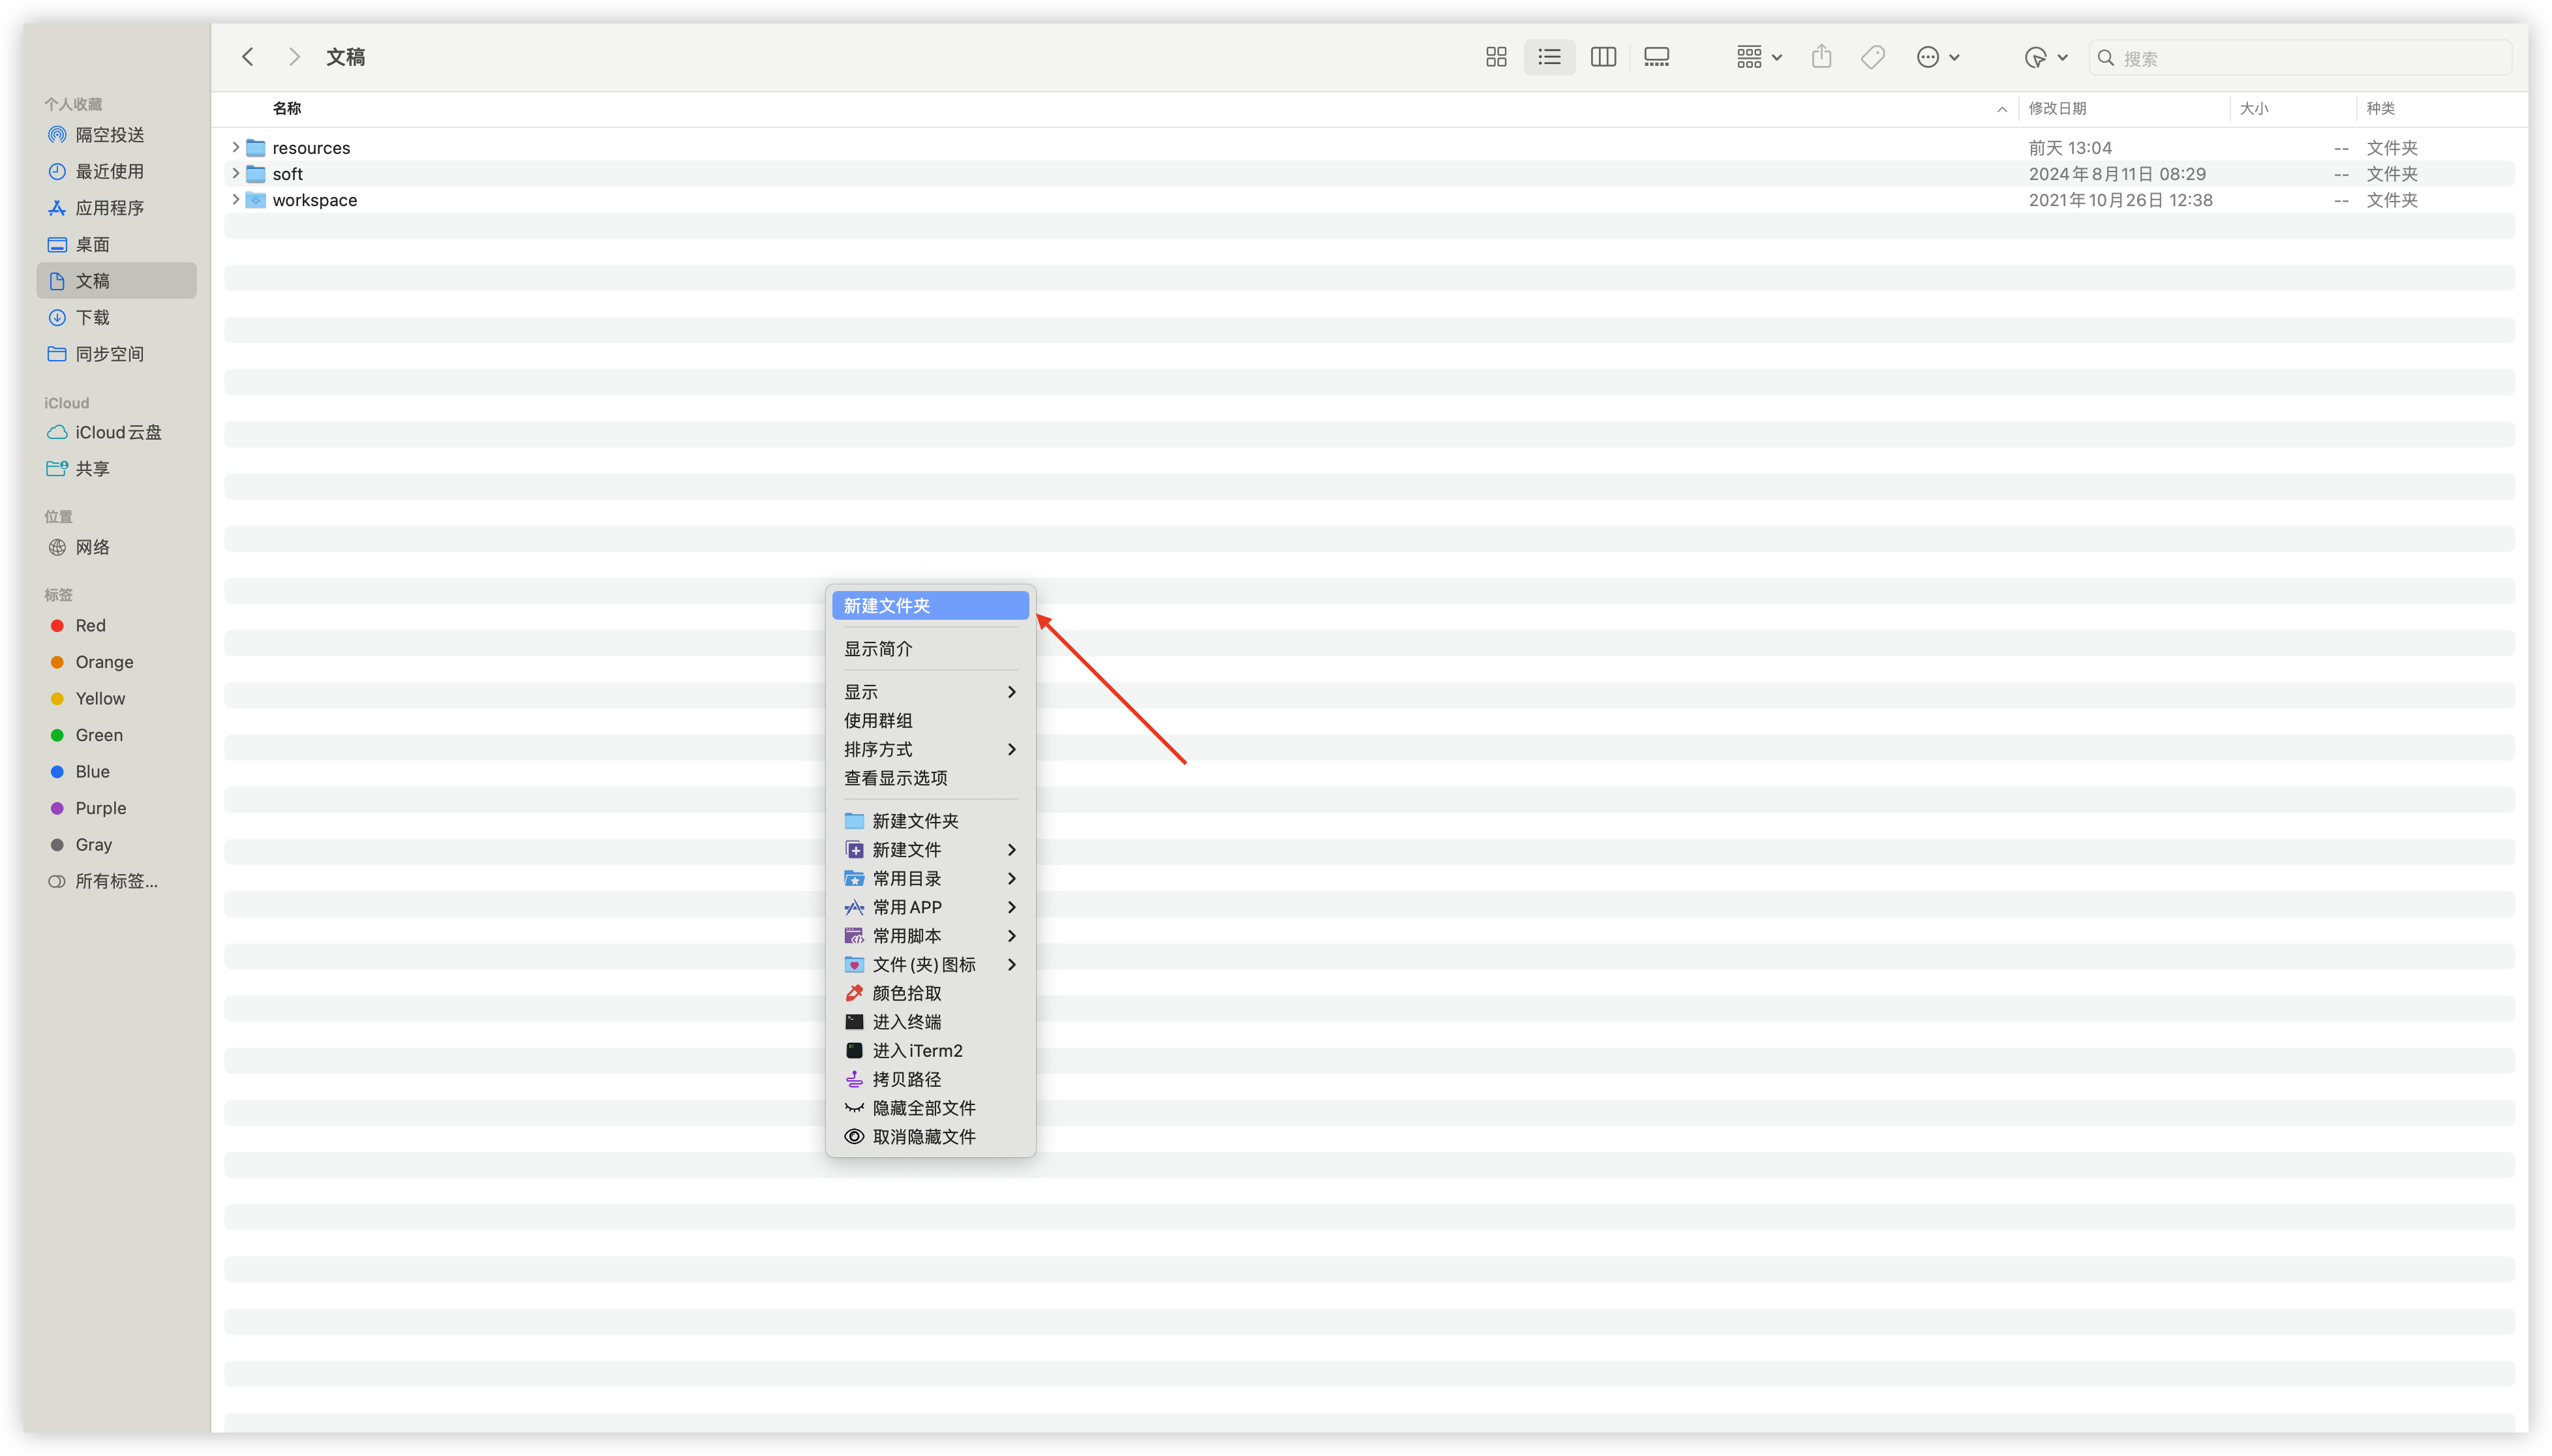Image resolution: width=2552 pixels, height=1456 pixels.
Task: Navigate back with the left chevron
Action: click(x=248, y=57)
